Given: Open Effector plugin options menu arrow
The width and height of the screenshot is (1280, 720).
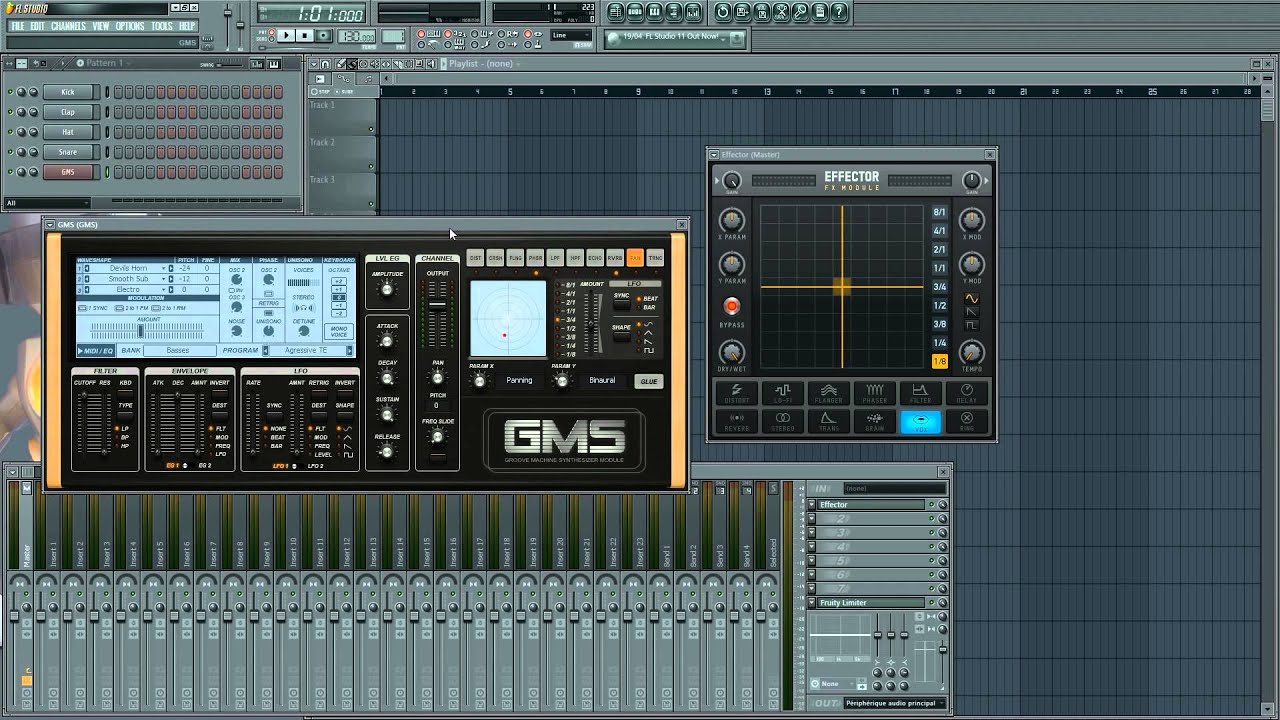Looking at the screenshot, I should (714, 155).
